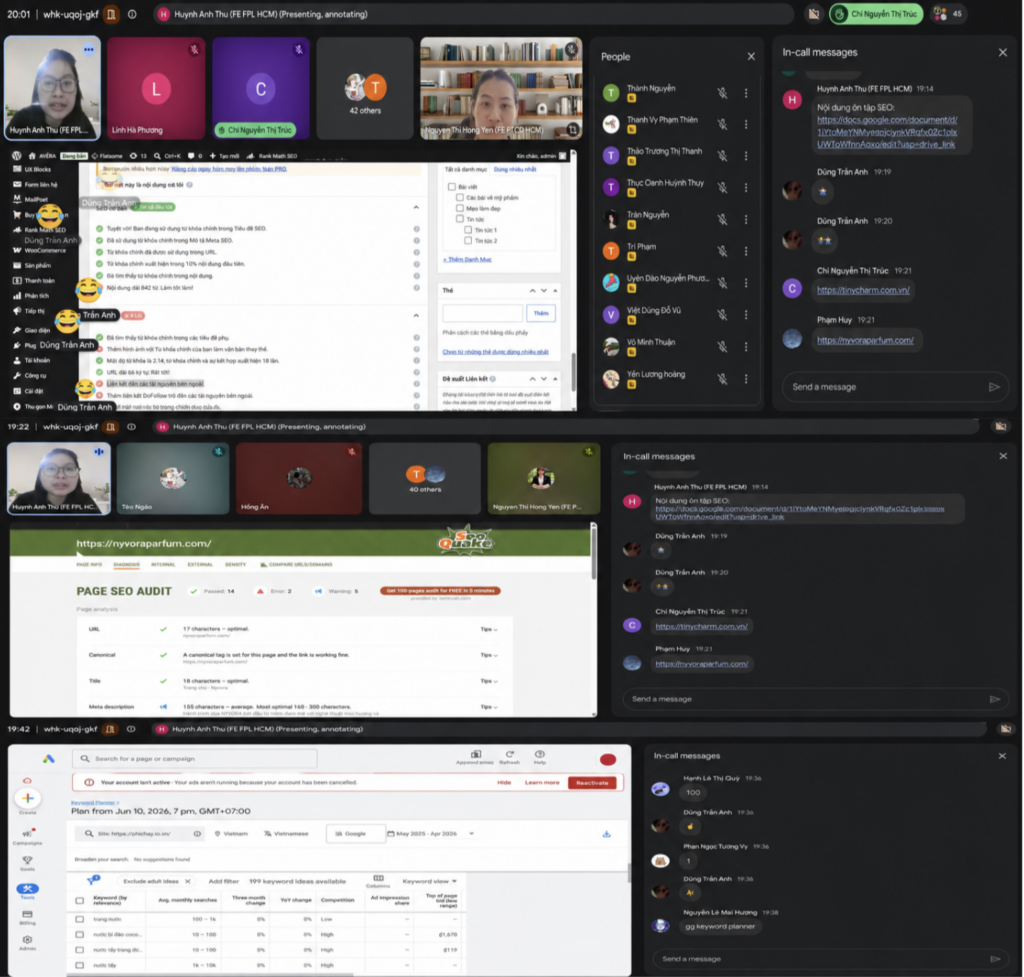1024x977 pixels.
Task: Switch to the DIAGNOSIS tab in SEOquake
Action: 127,564
